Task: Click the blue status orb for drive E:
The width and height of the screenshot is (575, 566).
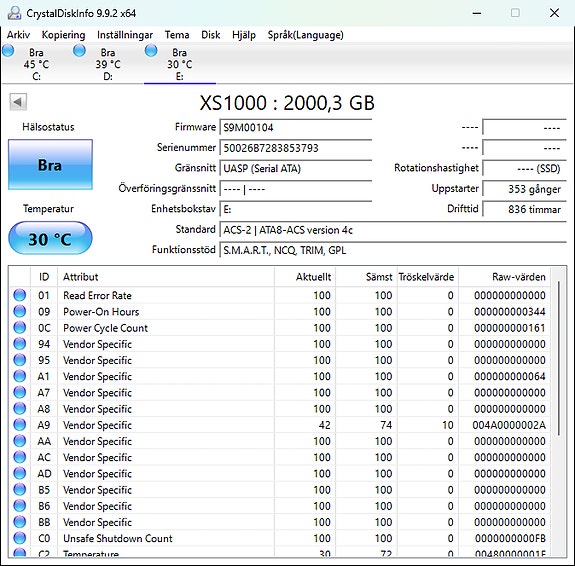Action: (x=151, y=51)
